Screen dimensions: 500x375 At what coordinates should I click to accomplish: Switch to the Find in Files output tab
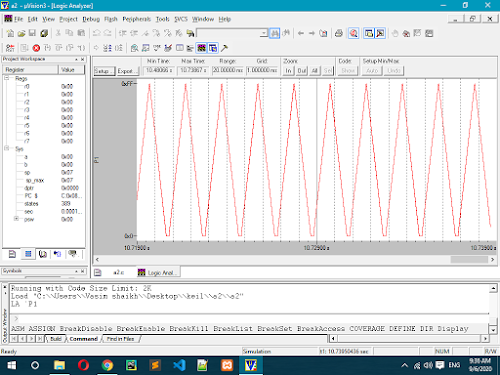pyautogui.click(x=120, y=339)
